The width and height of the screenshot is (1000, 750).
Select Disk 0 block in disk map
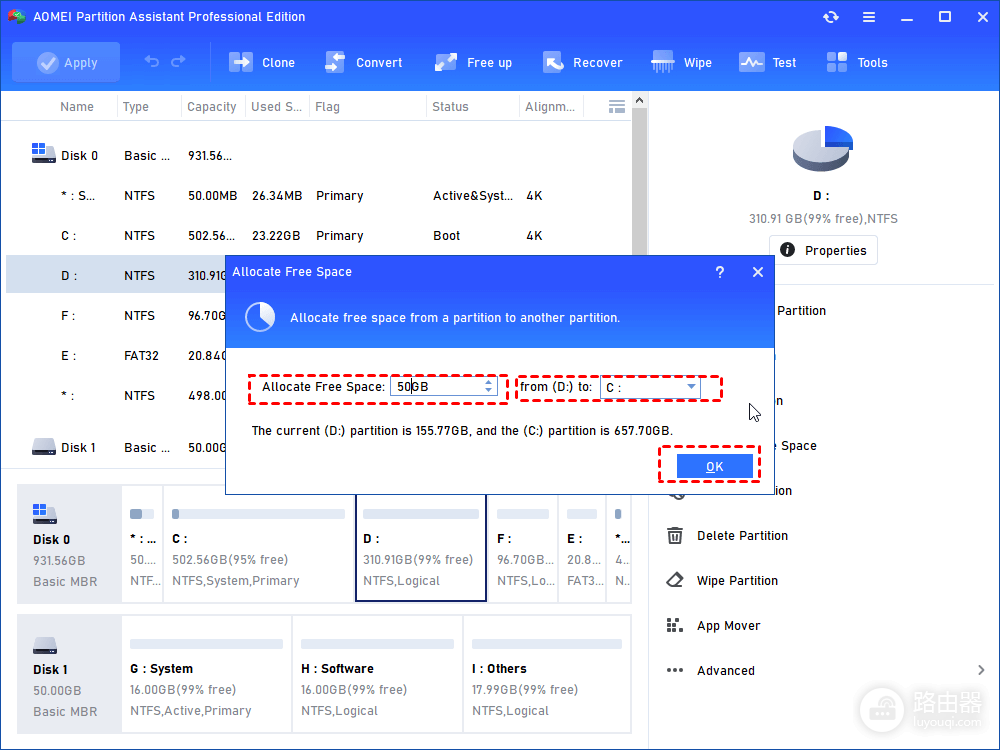(x=69, y=544)
